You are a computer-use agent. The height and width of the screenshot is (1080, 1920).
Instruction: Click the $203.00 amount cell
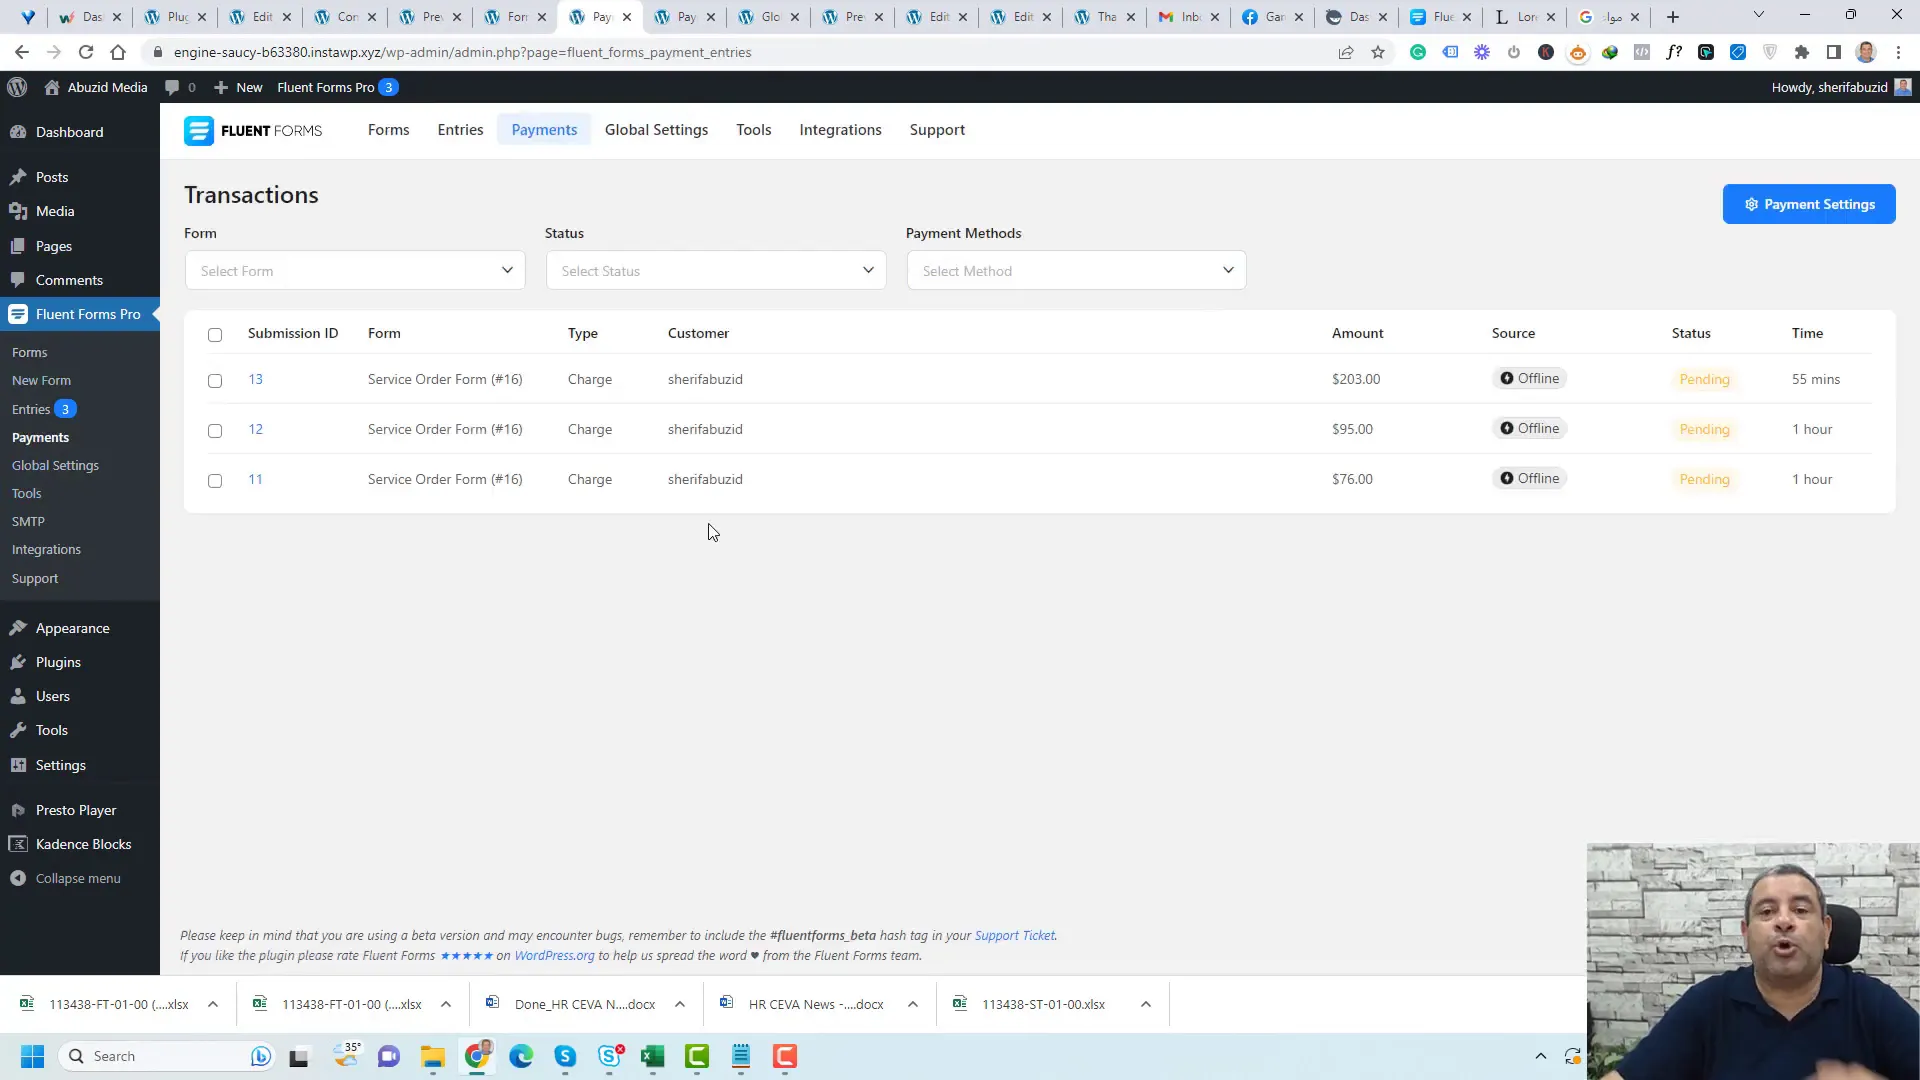coord(1356,379)
